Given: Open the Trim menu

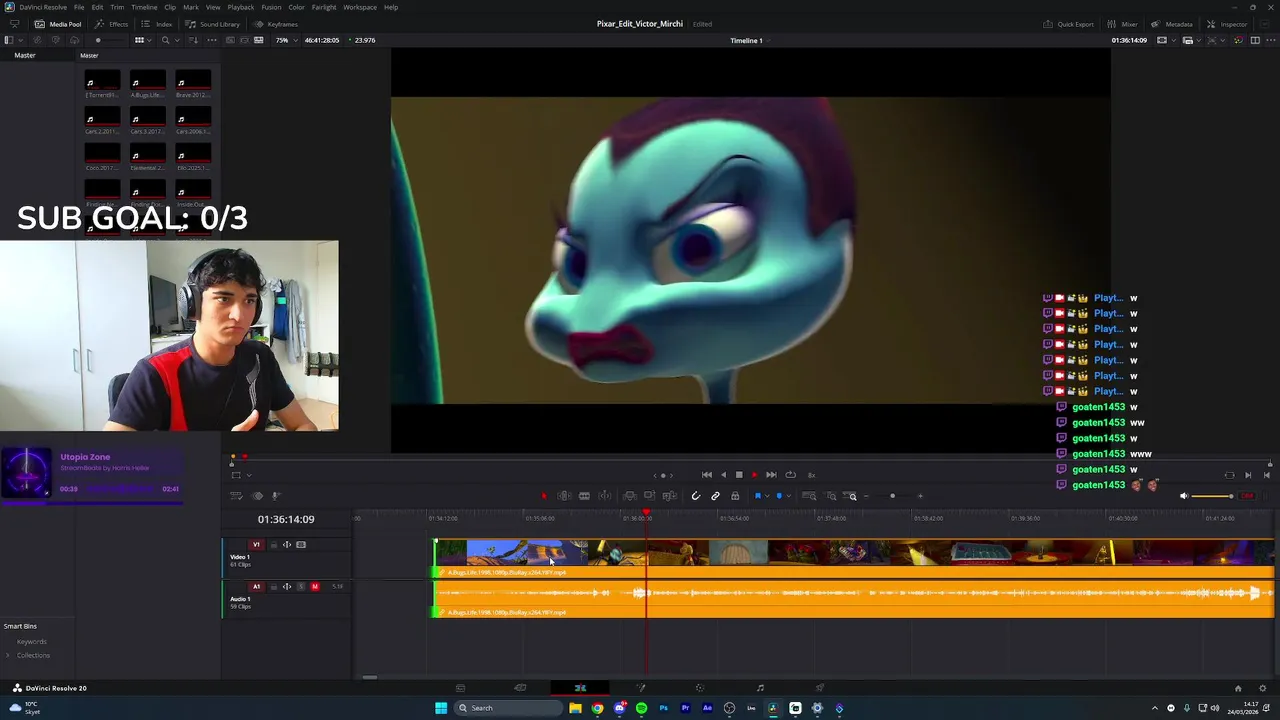Looking at the screenshot, I should (118, 7).
